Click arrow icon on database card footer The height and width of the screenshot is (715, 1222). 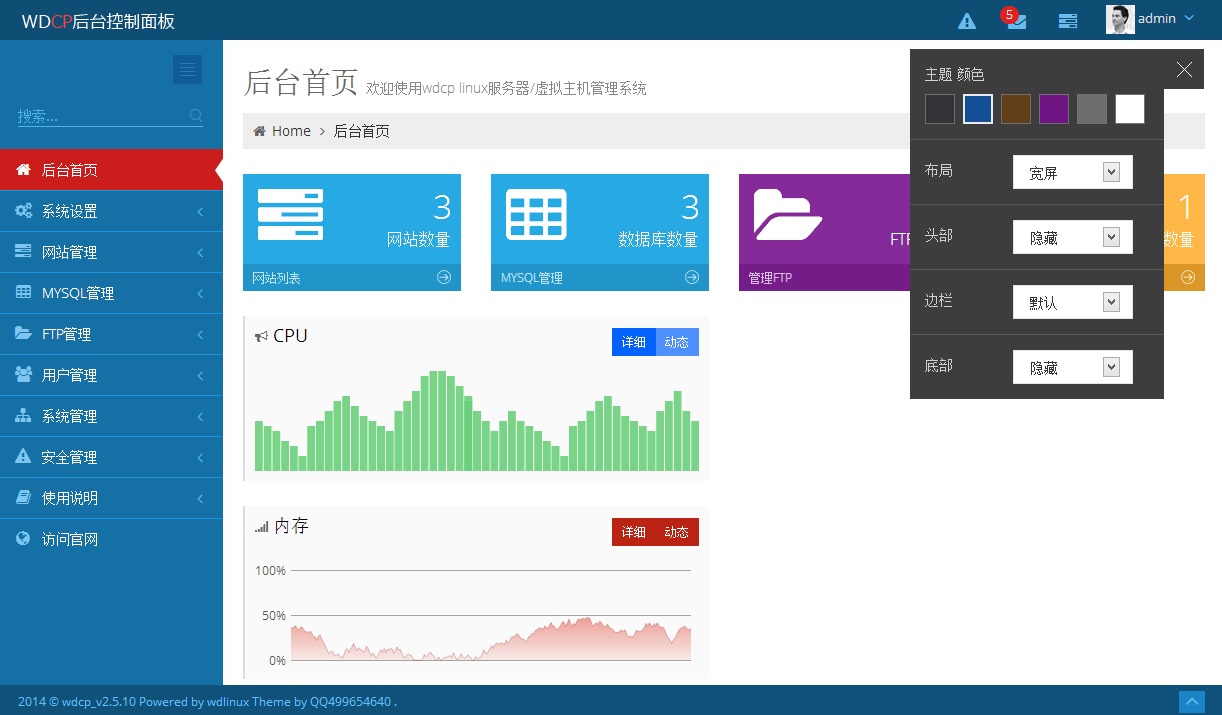pos(692,277)
